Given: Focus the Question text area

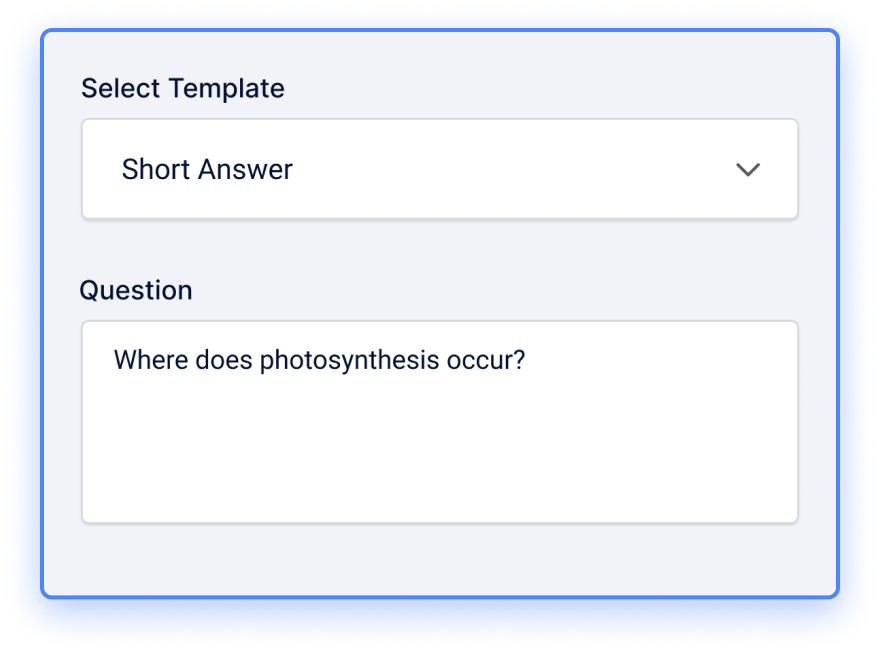Looking at the screenshot, I should pyautogui.click(x=439, y=422).
